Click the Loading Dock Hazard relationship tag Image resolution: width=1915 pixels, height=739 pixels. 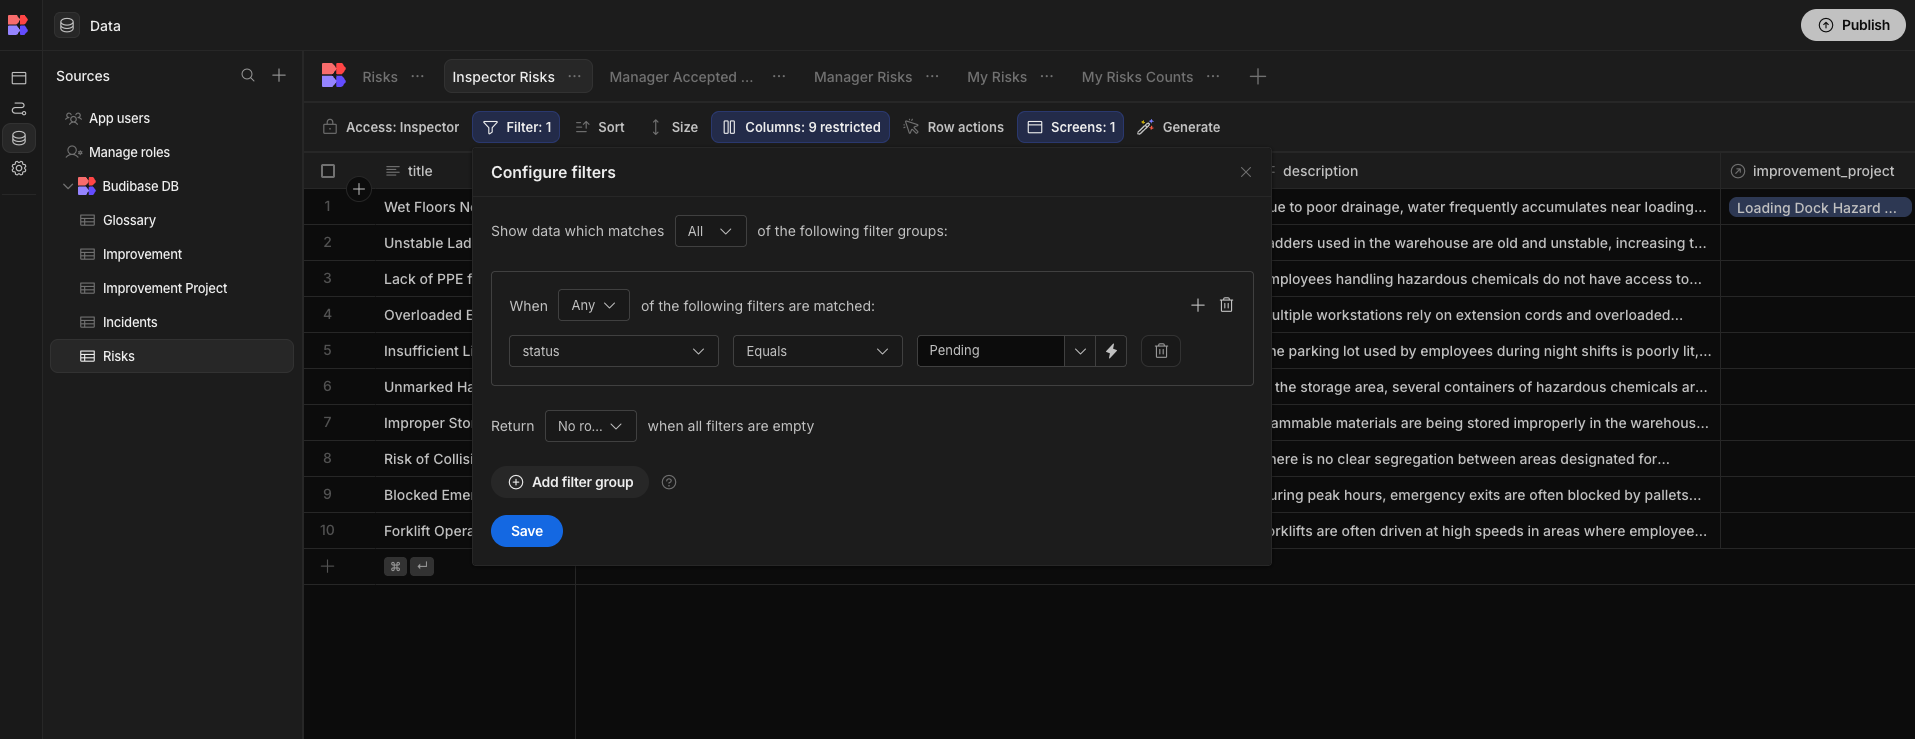pos(1820,208)
